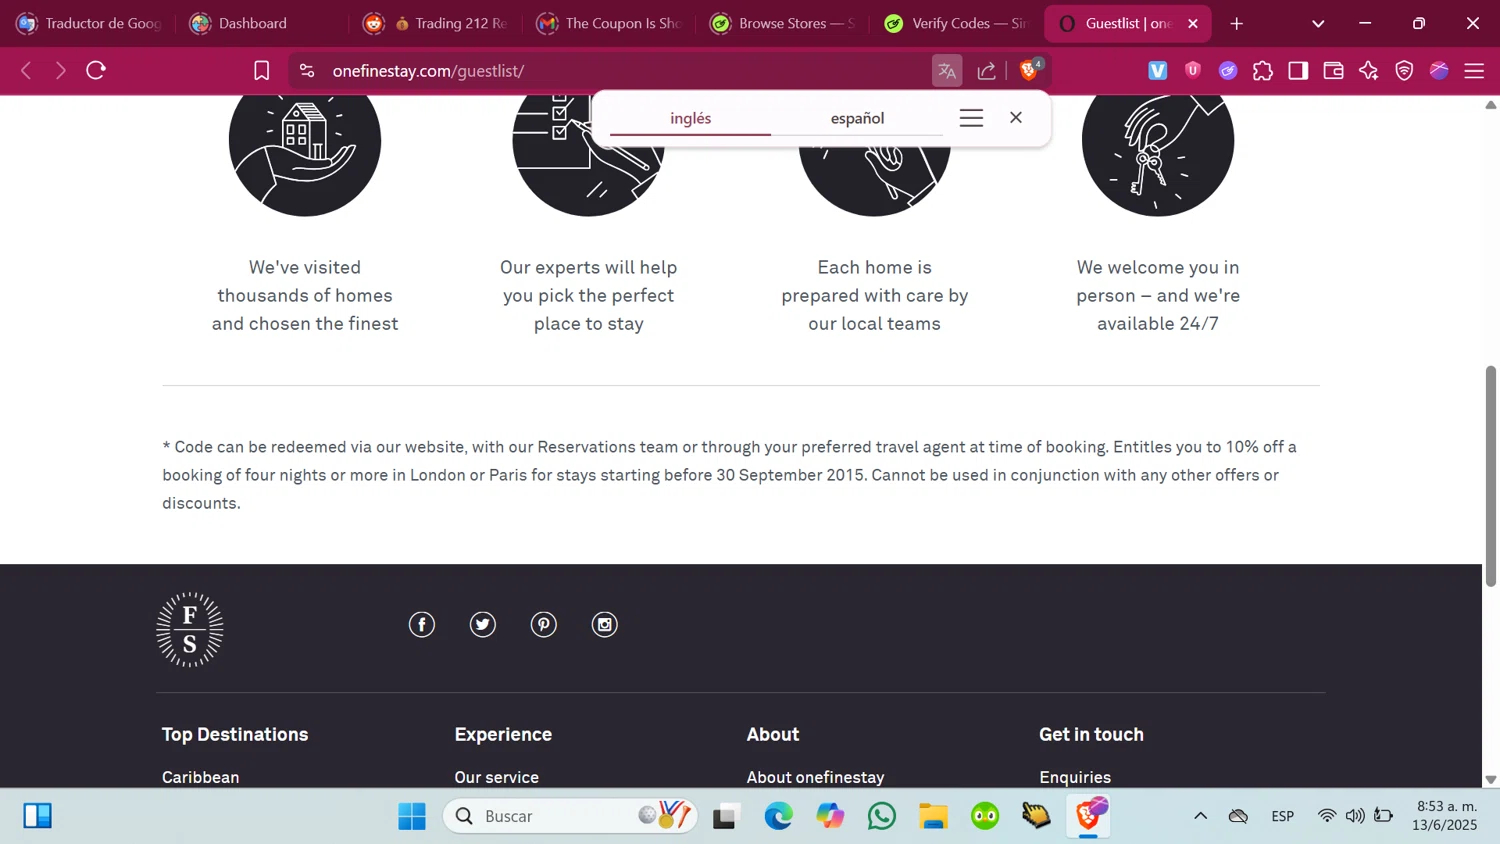This screenshot has width=1500, height=844.
Task: Open Microsoft Edge from the taskbar
Action: [778, 816]
